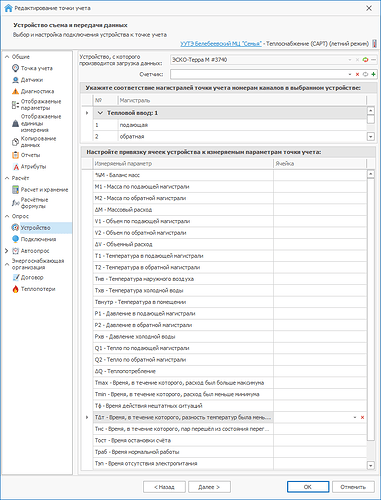
Task: Click the magistral list scroll-down arrow
Action: 370,136
